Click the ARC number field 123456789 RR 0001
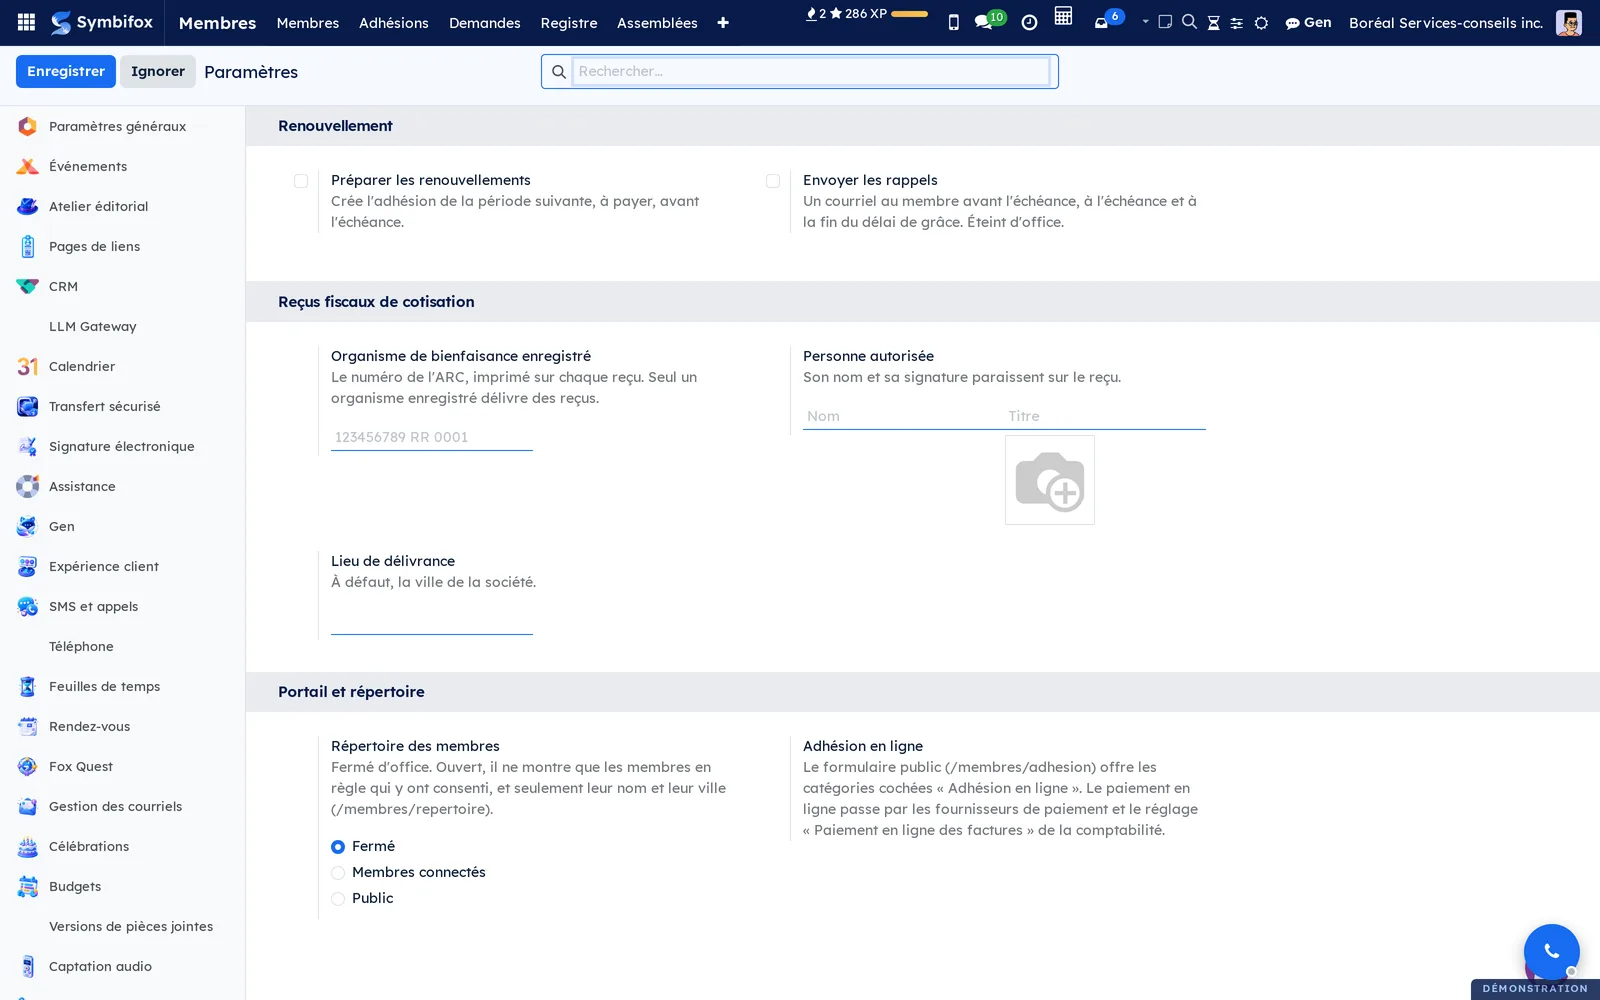 (x=432, y=437)
